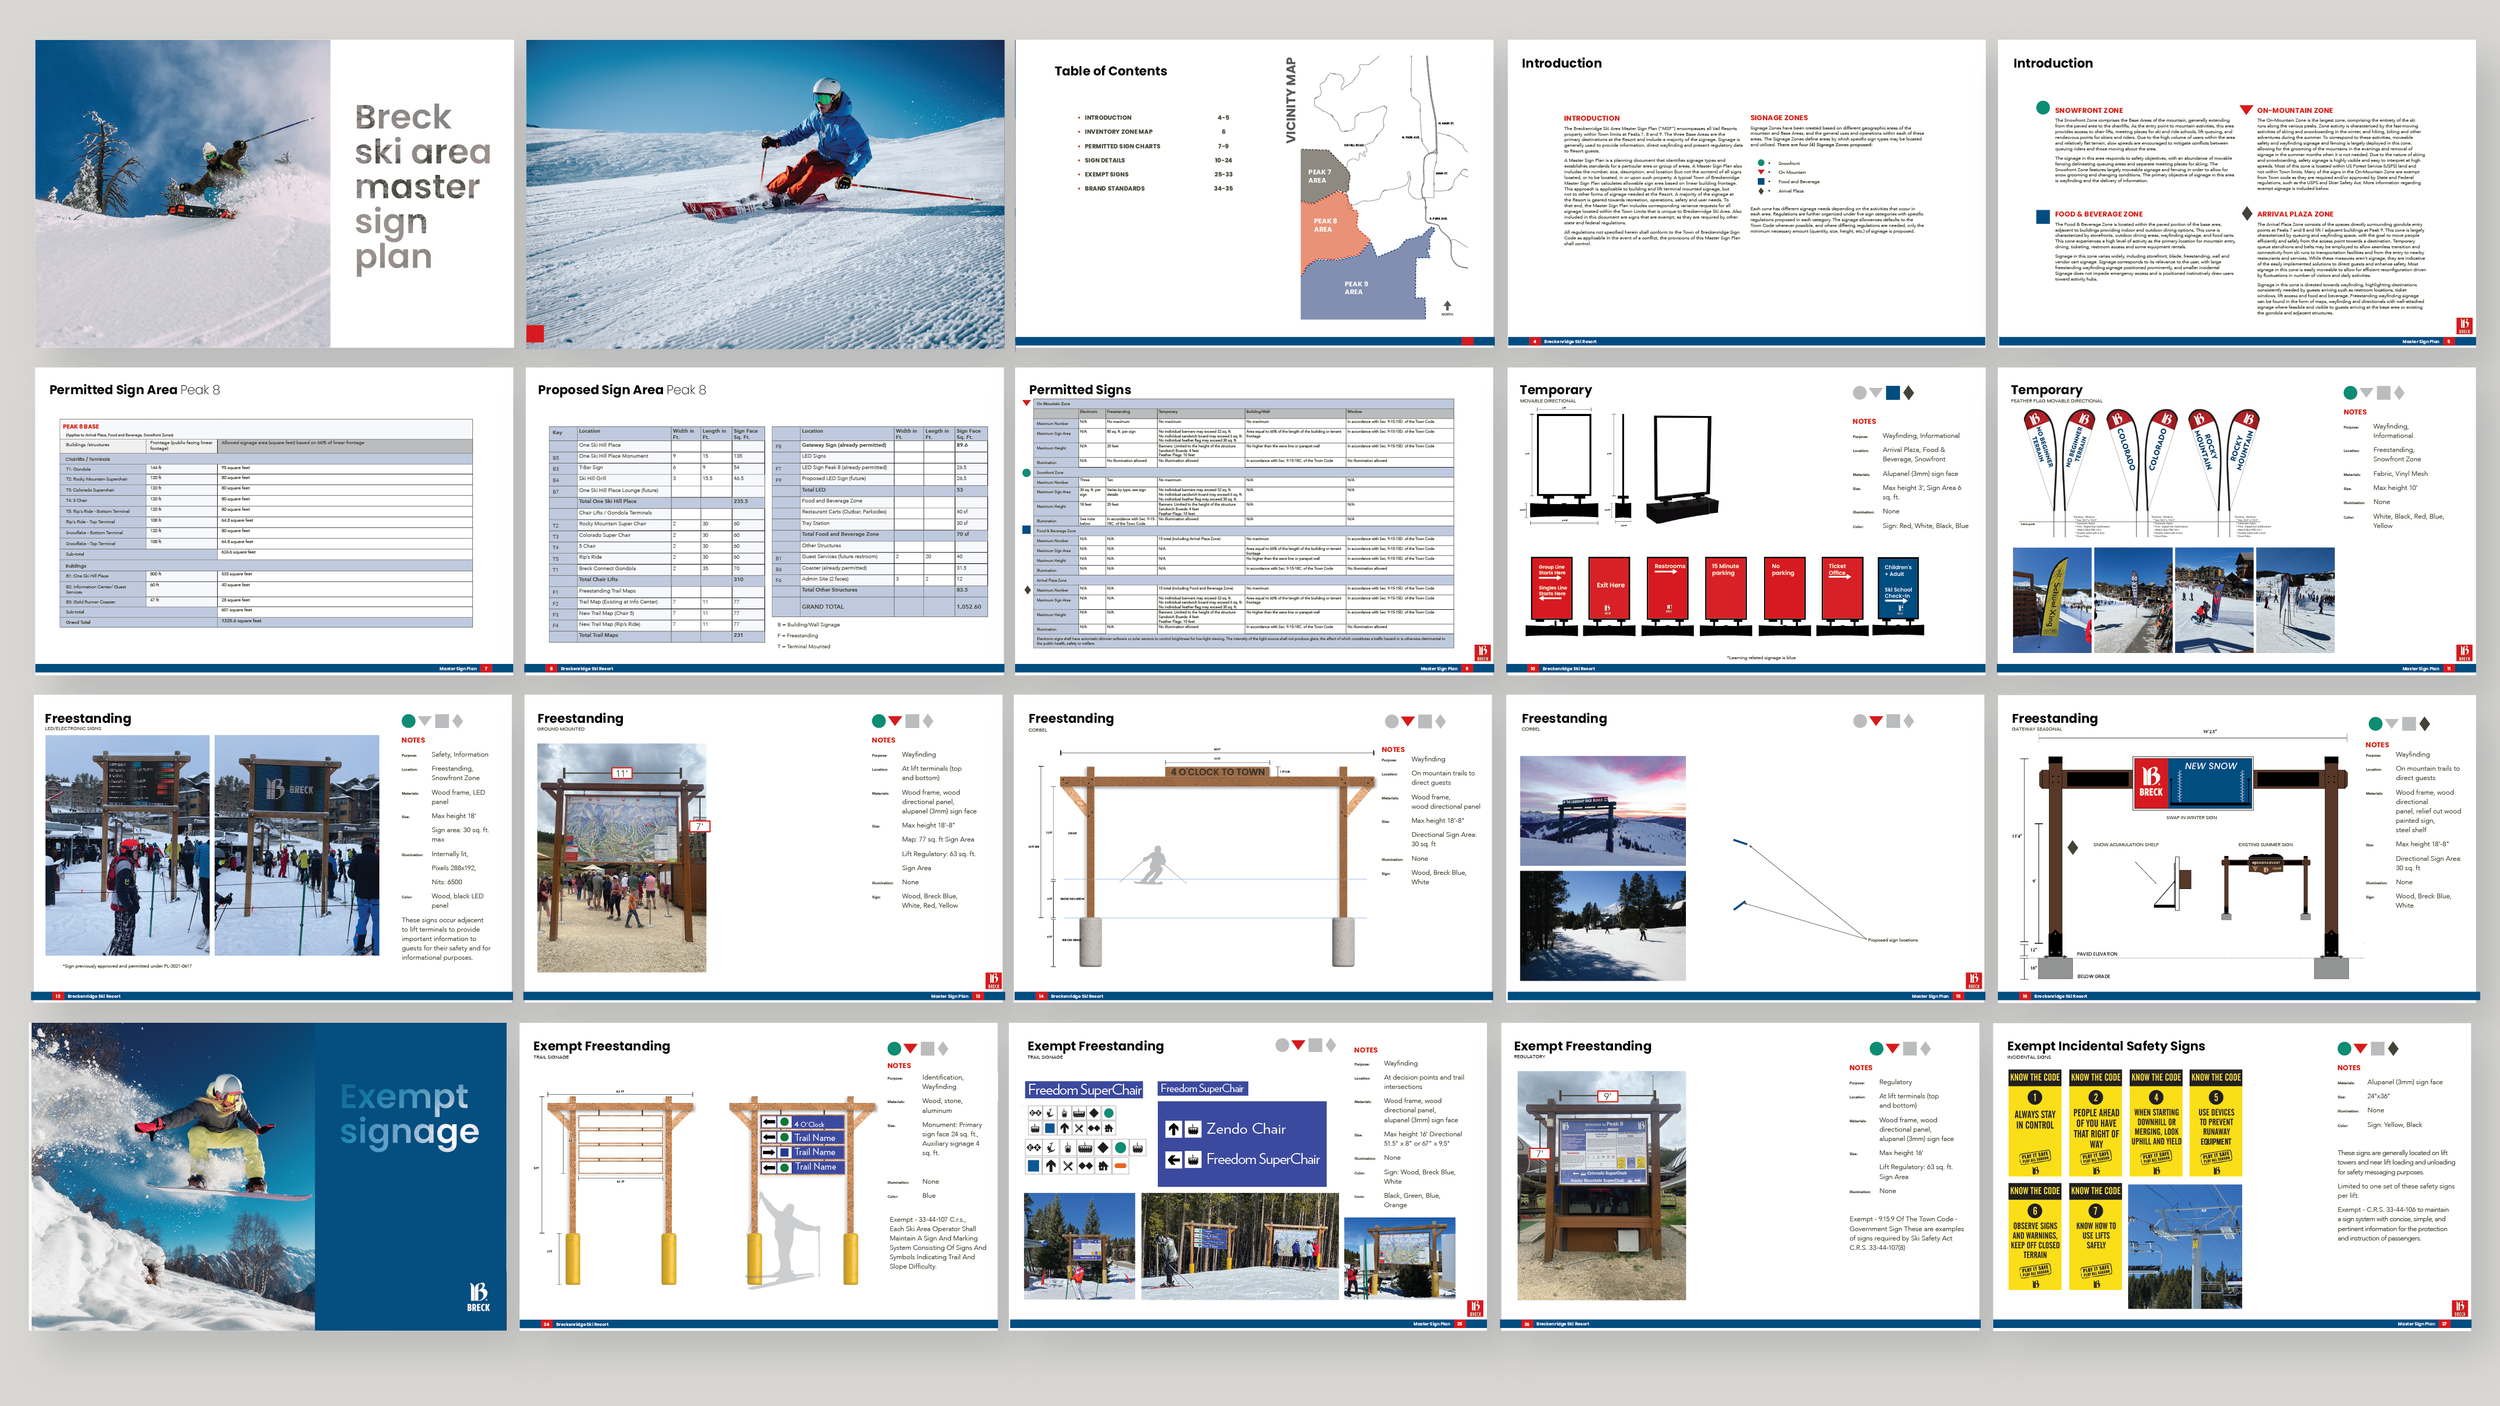
Task: Click the north arrow on vicinity map
Action: pyautogui.click(x=1447, y=306)
